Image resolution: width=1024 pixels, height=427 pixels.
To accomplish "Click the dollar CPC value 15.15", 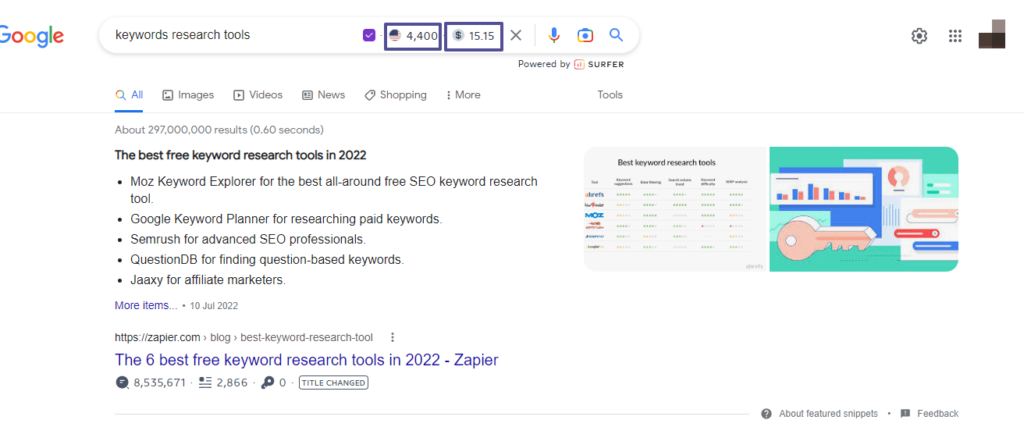I will 473,35.
